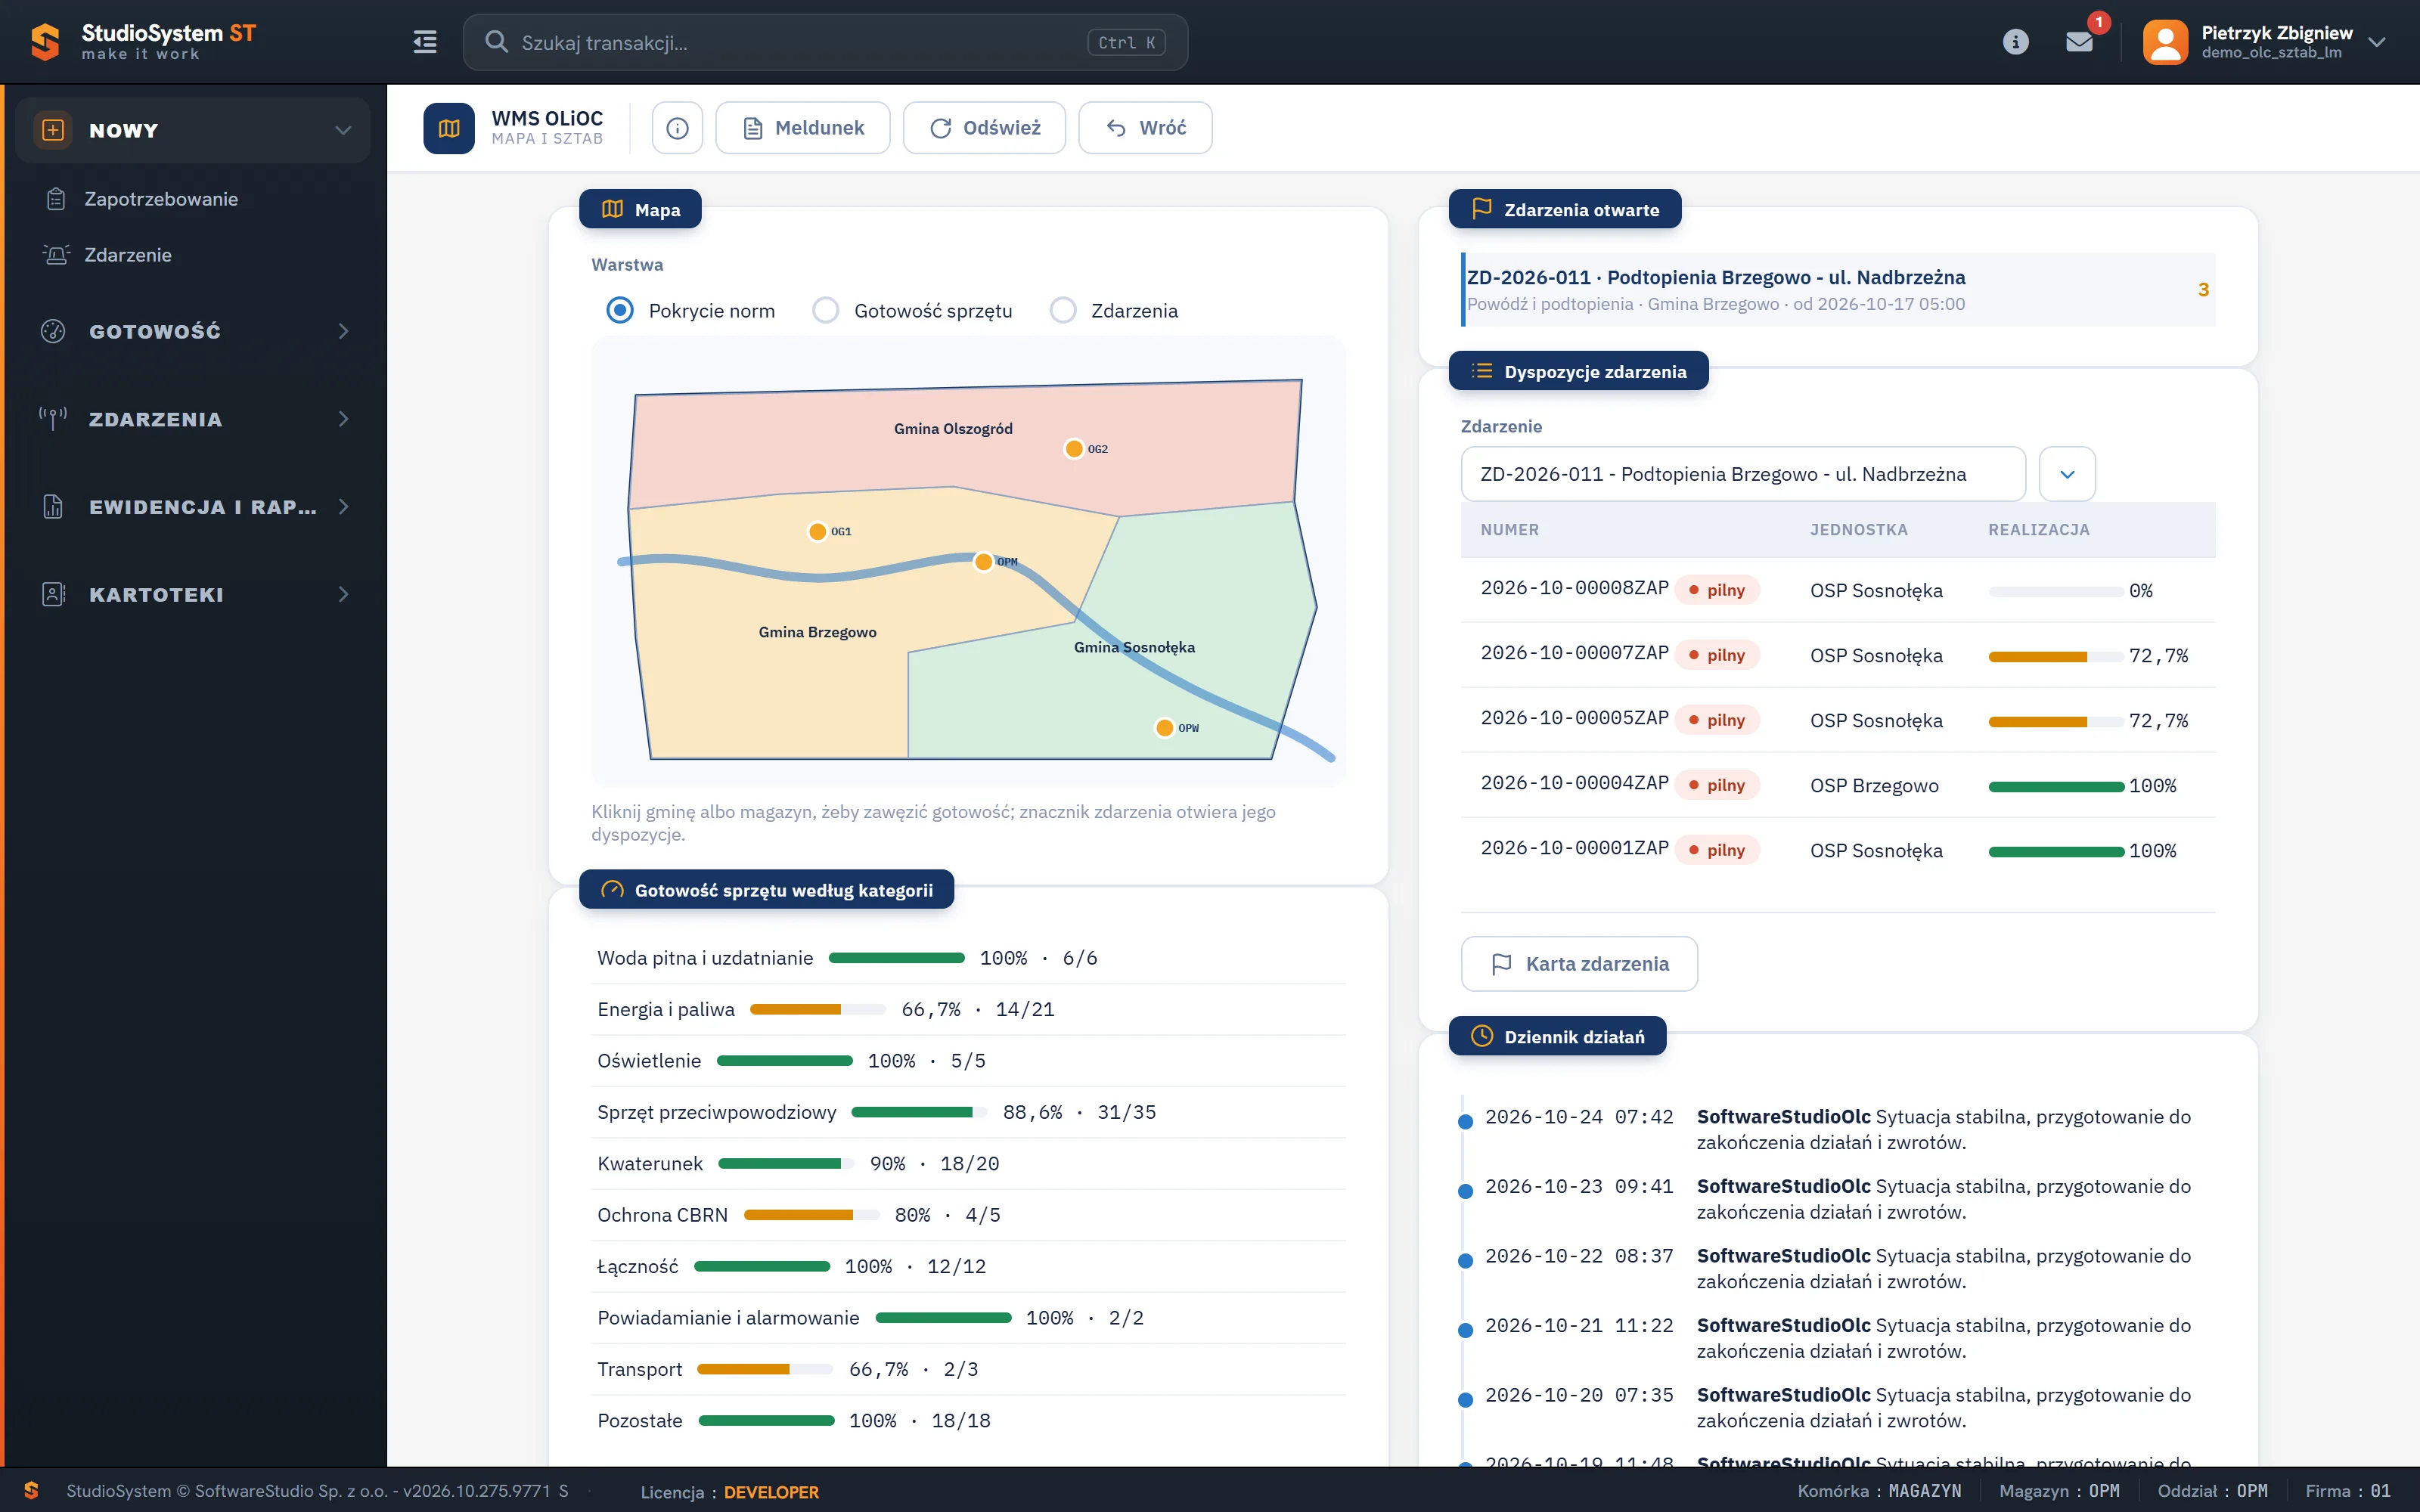Click progress bar of 2026-10-00007ZAP row

2056,657
